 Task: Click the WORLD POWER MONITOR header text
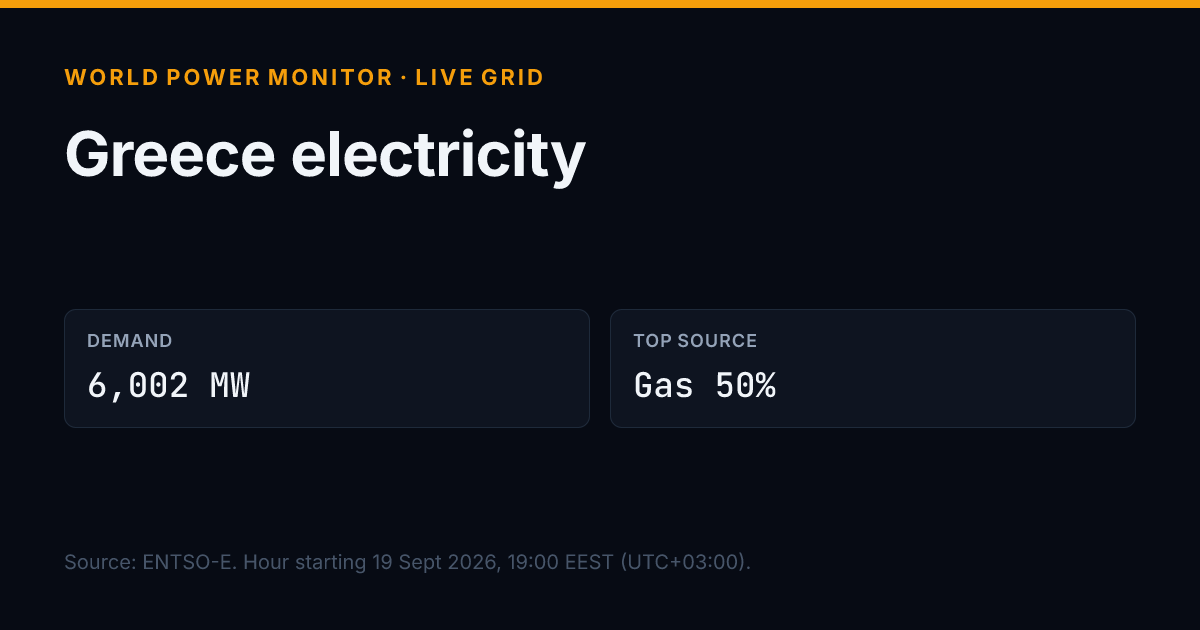[229, 77]
